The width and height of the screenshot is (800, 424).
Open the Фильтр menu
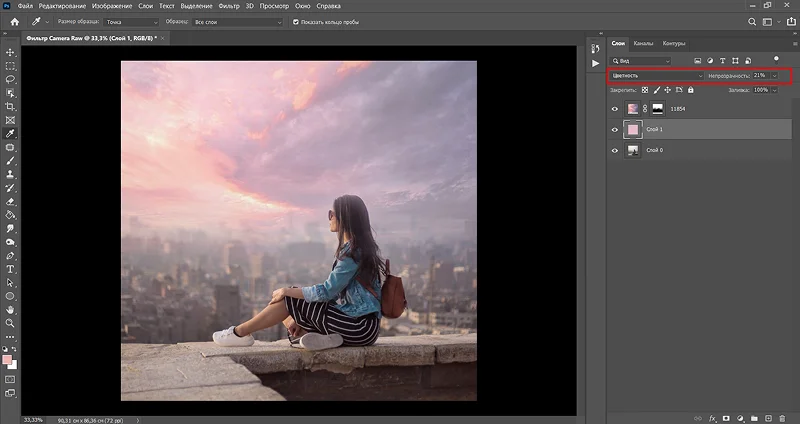tap(229, 6)
